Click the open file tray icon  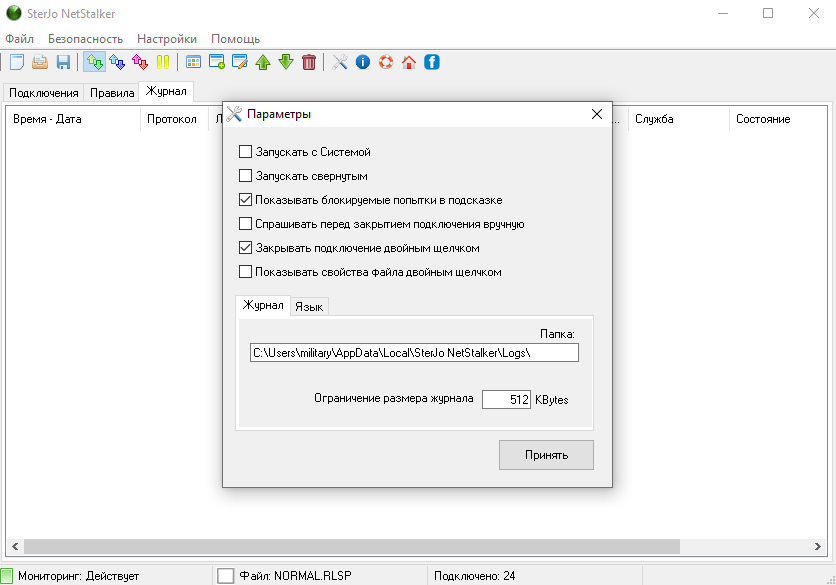[40, 62]
